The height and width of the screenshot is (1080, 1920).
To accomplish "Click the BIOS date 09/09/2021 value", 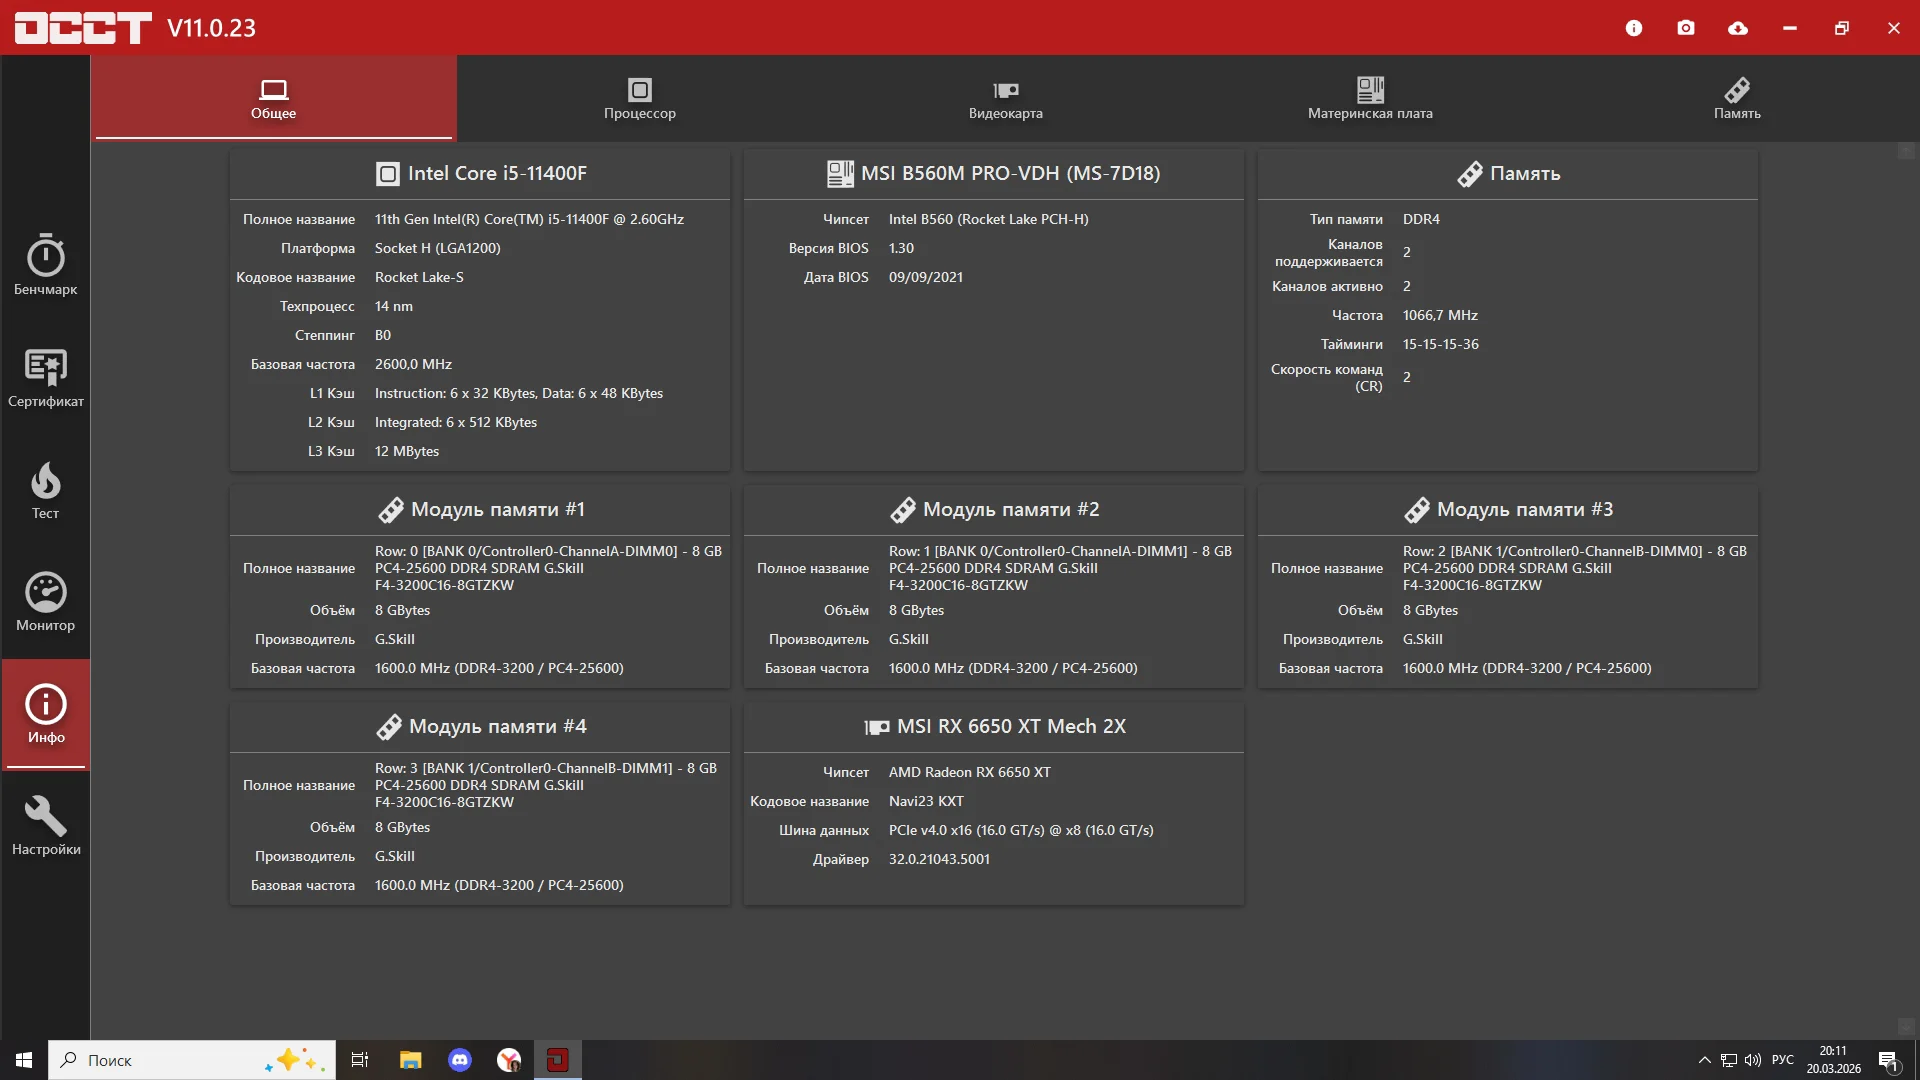I will click(926, 277).
